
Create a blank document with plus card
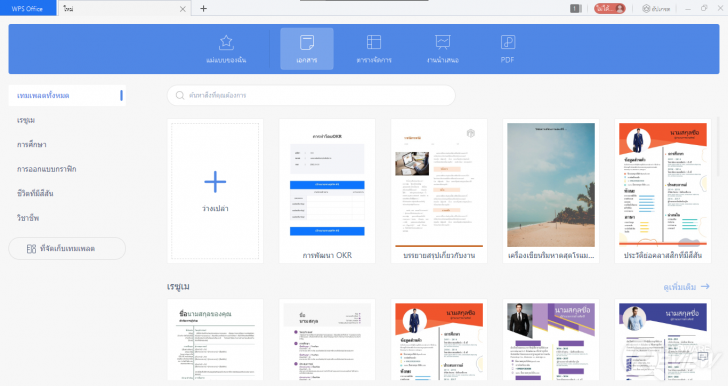215,191
